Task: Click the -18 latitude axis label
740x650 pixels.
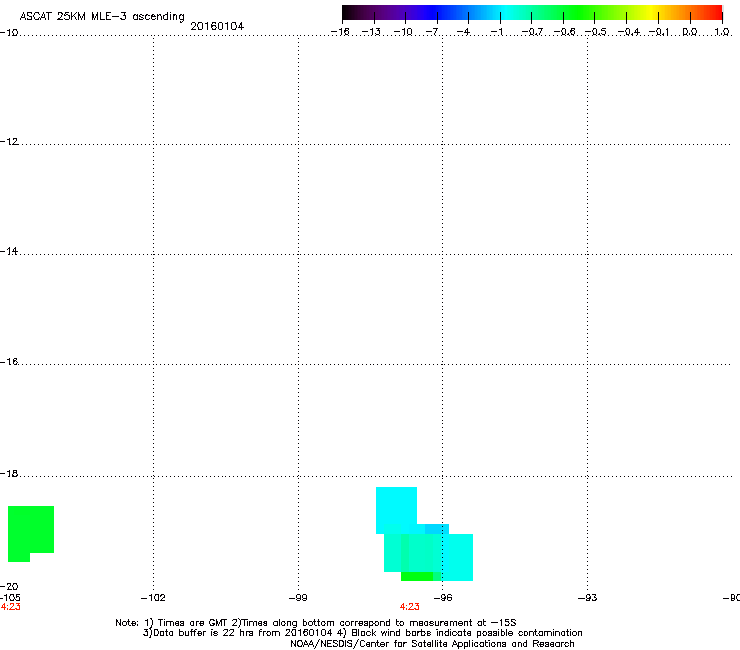Action: (x=9, y=473)
